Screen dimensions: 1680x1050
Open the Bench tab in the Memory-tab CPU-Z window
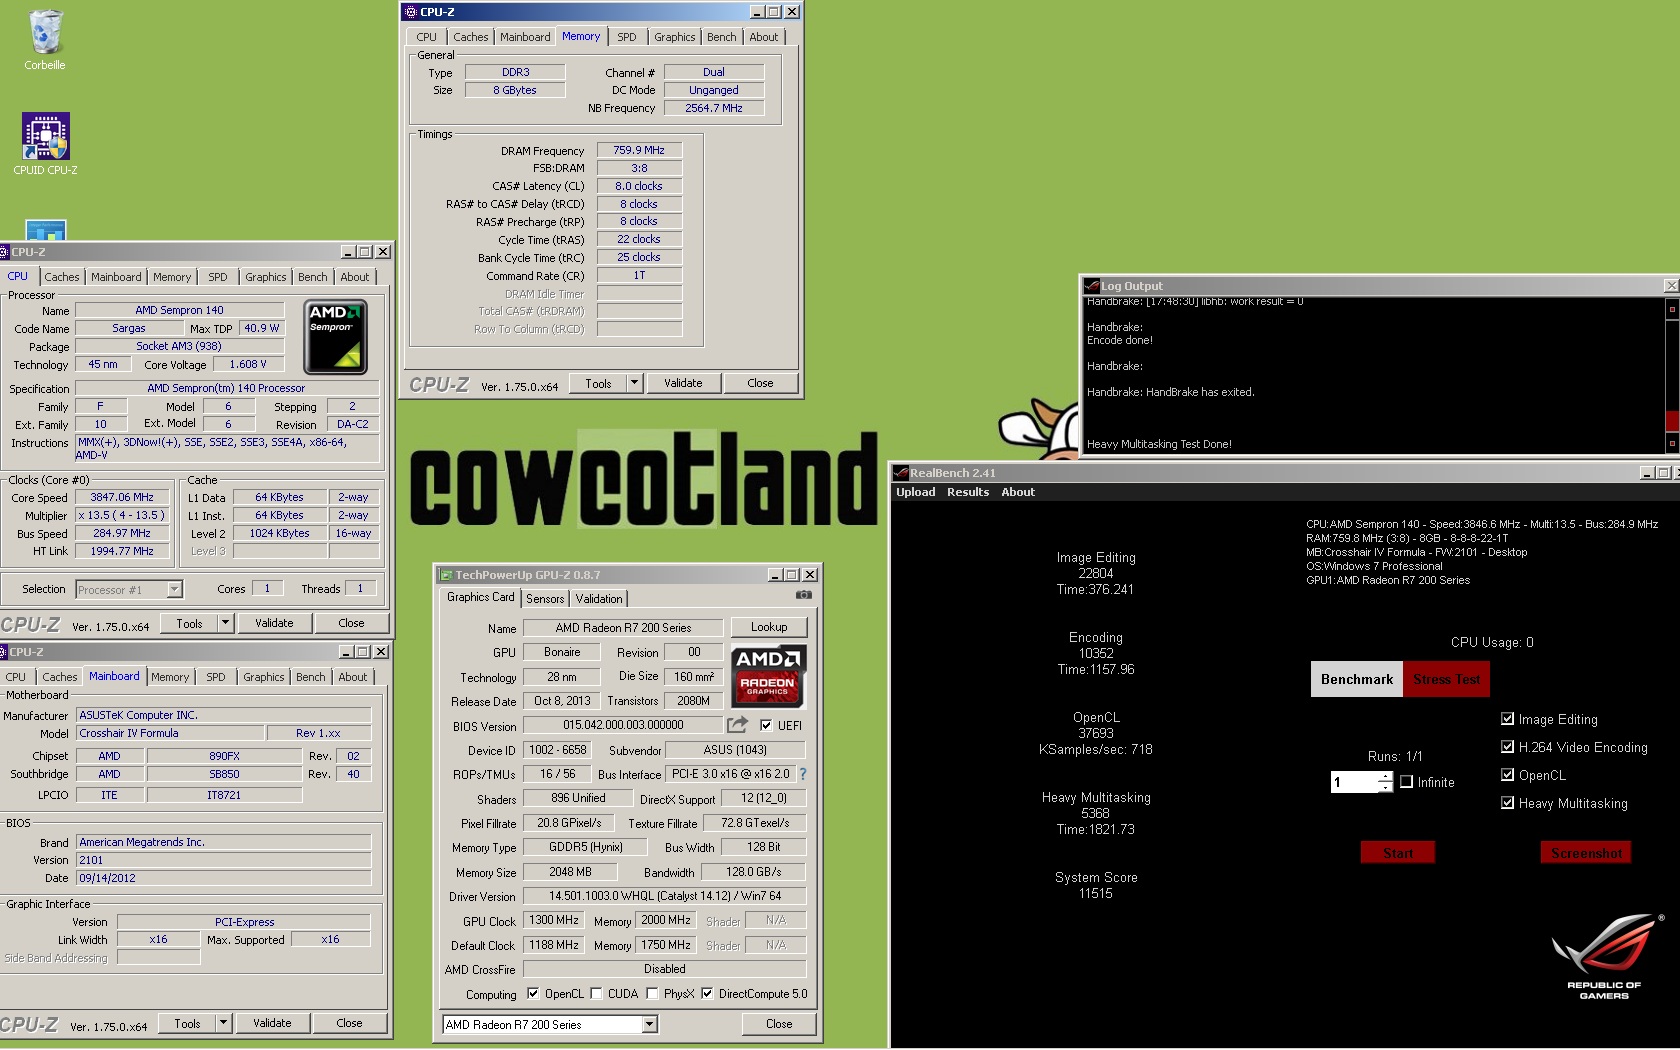(x=721, y=37)
